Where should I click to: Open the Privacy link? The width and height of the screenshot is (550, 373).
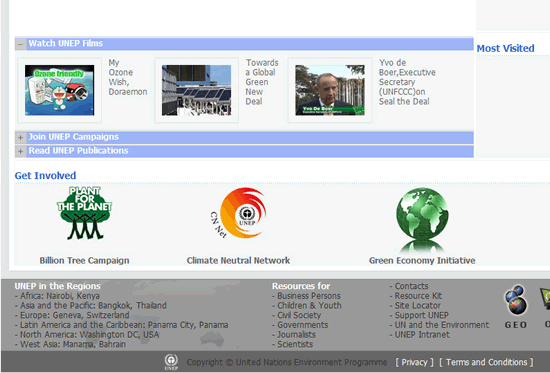pos(414,362)
